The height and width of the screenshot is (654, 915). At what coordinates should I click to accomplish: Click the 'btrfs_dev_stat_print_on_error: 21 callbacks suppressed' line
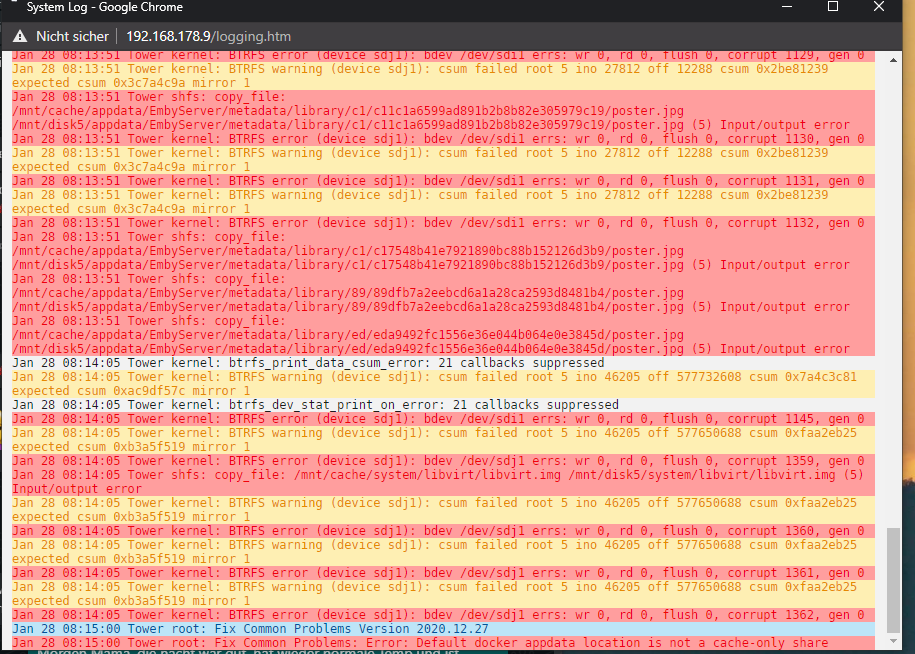click(x=443, y=405)
